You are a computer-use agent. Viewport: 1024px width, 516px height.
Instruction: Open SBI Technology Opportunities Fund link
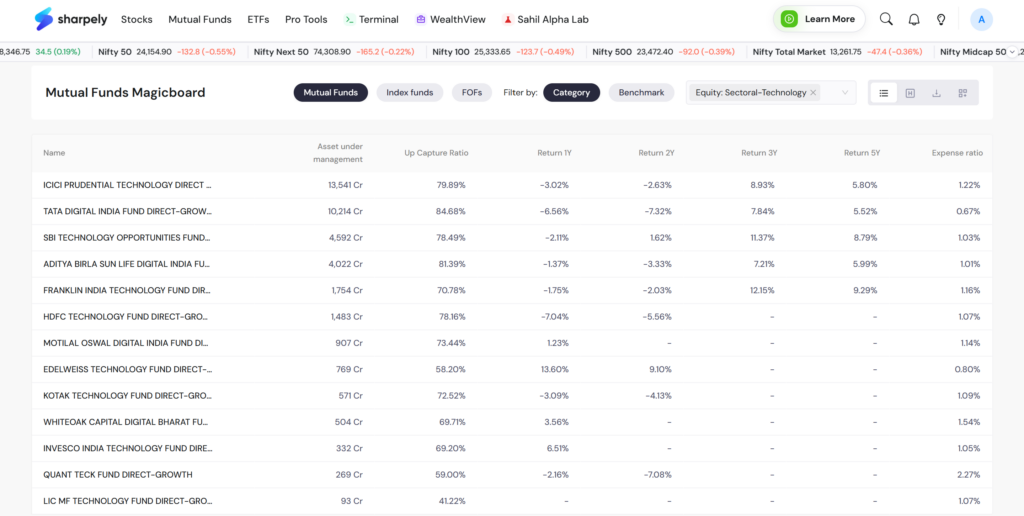point(126,238)
